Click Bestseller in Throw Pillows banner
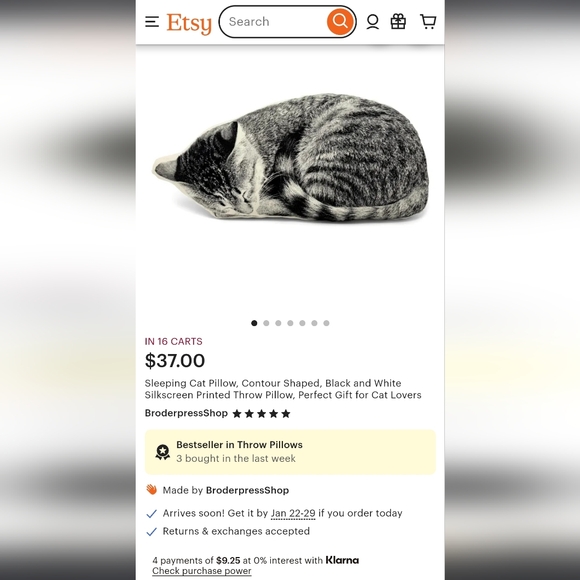This screenshot has width=580, height=580. pos(290,452)
